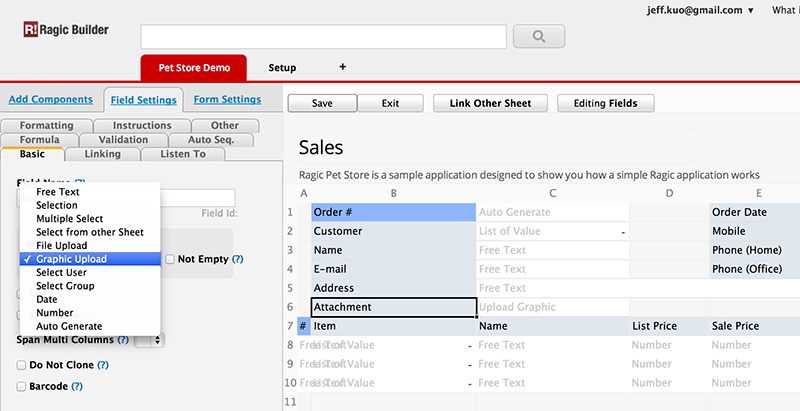Click the Ragic Builder logo
The width and height of the screenshot is (800, 411).
click(x=66, y=30)
